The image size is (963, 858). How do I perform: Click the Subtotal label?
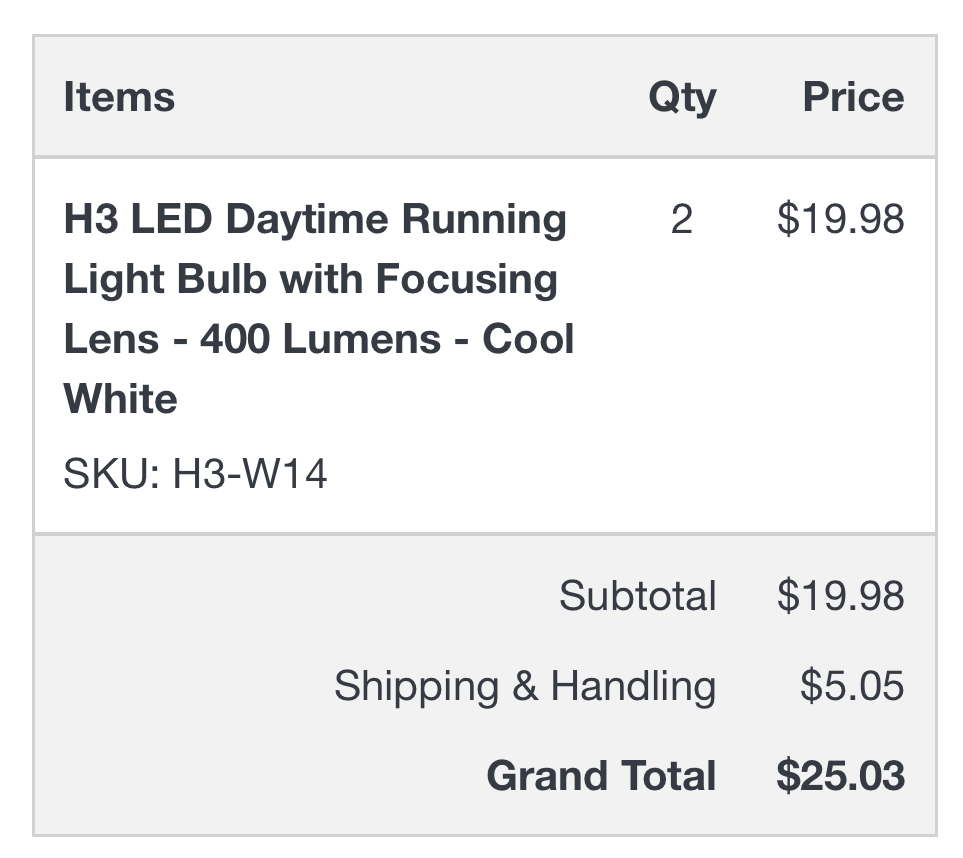click(637, 595)
